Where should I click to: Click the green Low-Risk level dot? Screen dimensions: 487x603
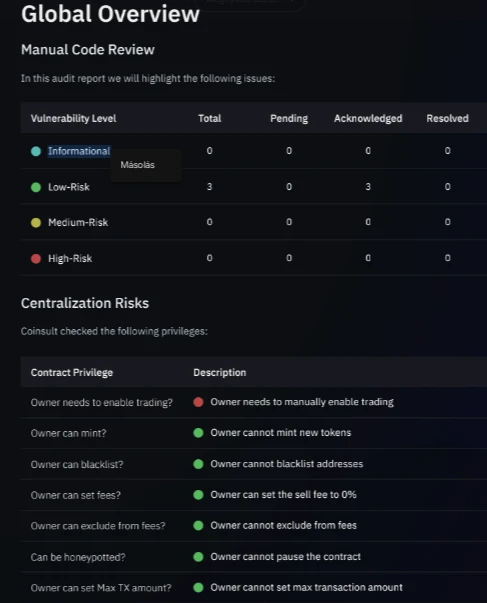coord(36,187)
